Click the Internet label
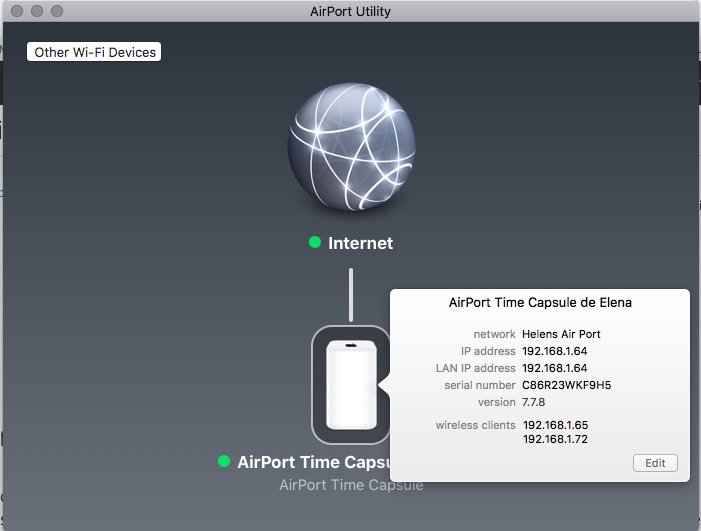The width and height of the screenshot is (701, 531). (360, 243)
